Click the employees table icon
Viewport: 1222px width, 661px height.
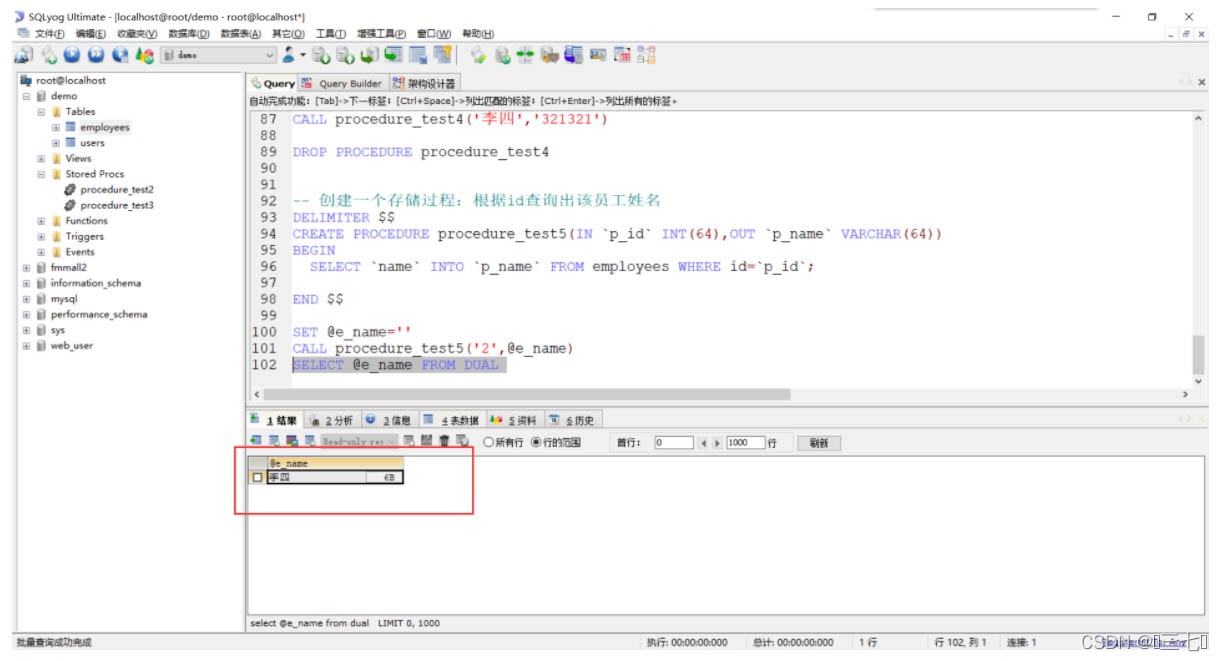71,128
